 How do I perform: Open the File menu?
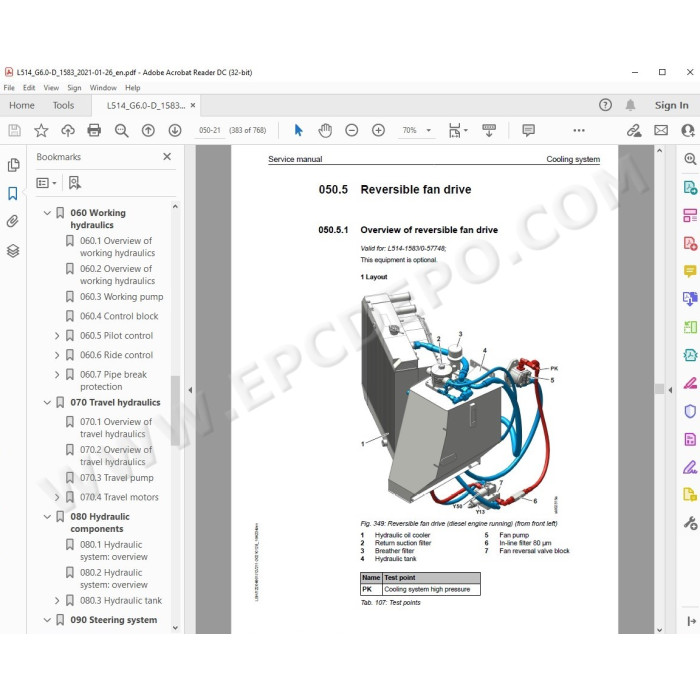9,88
